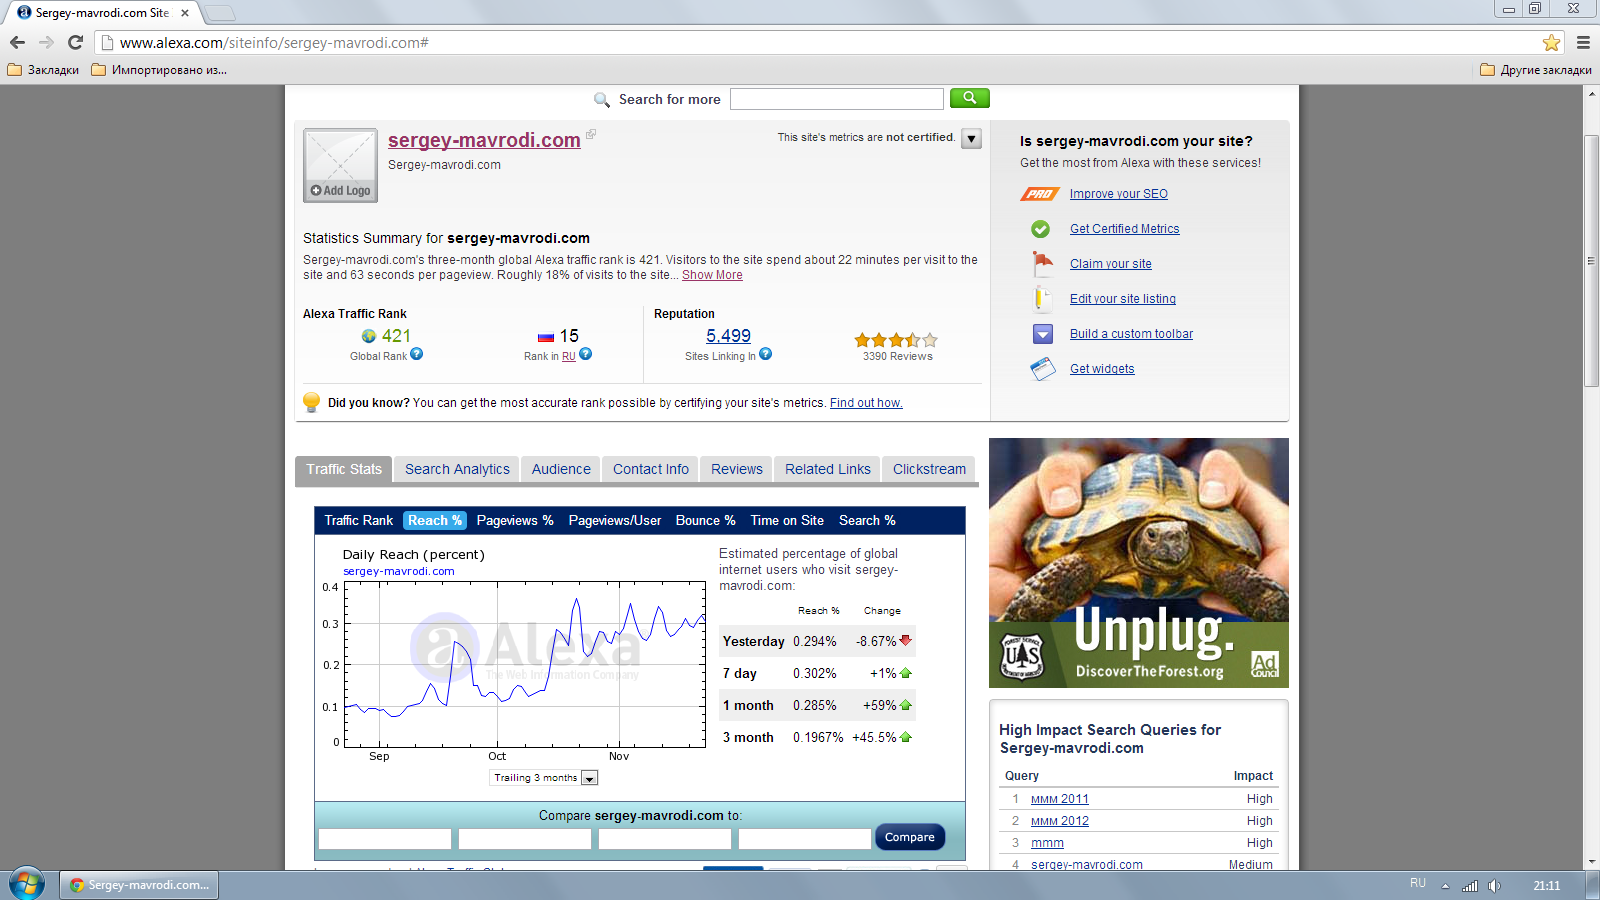Click the lightbulb Did you know icon

click(312, 402)
